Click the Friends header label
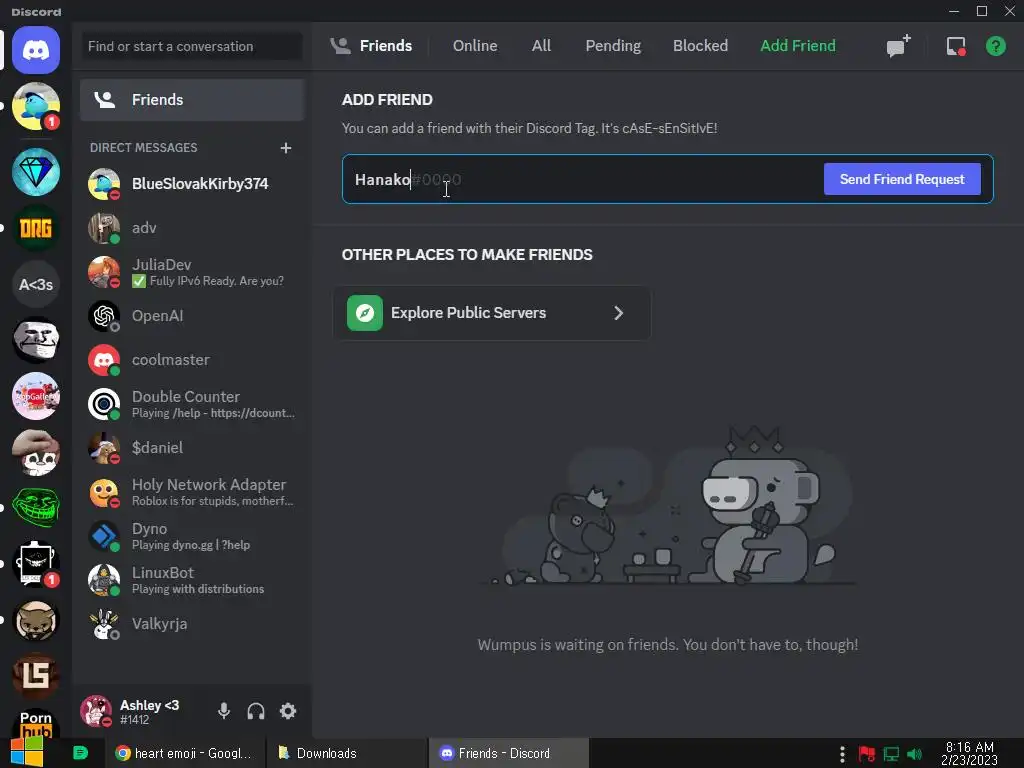1024x768 pixels. (385, 46)
